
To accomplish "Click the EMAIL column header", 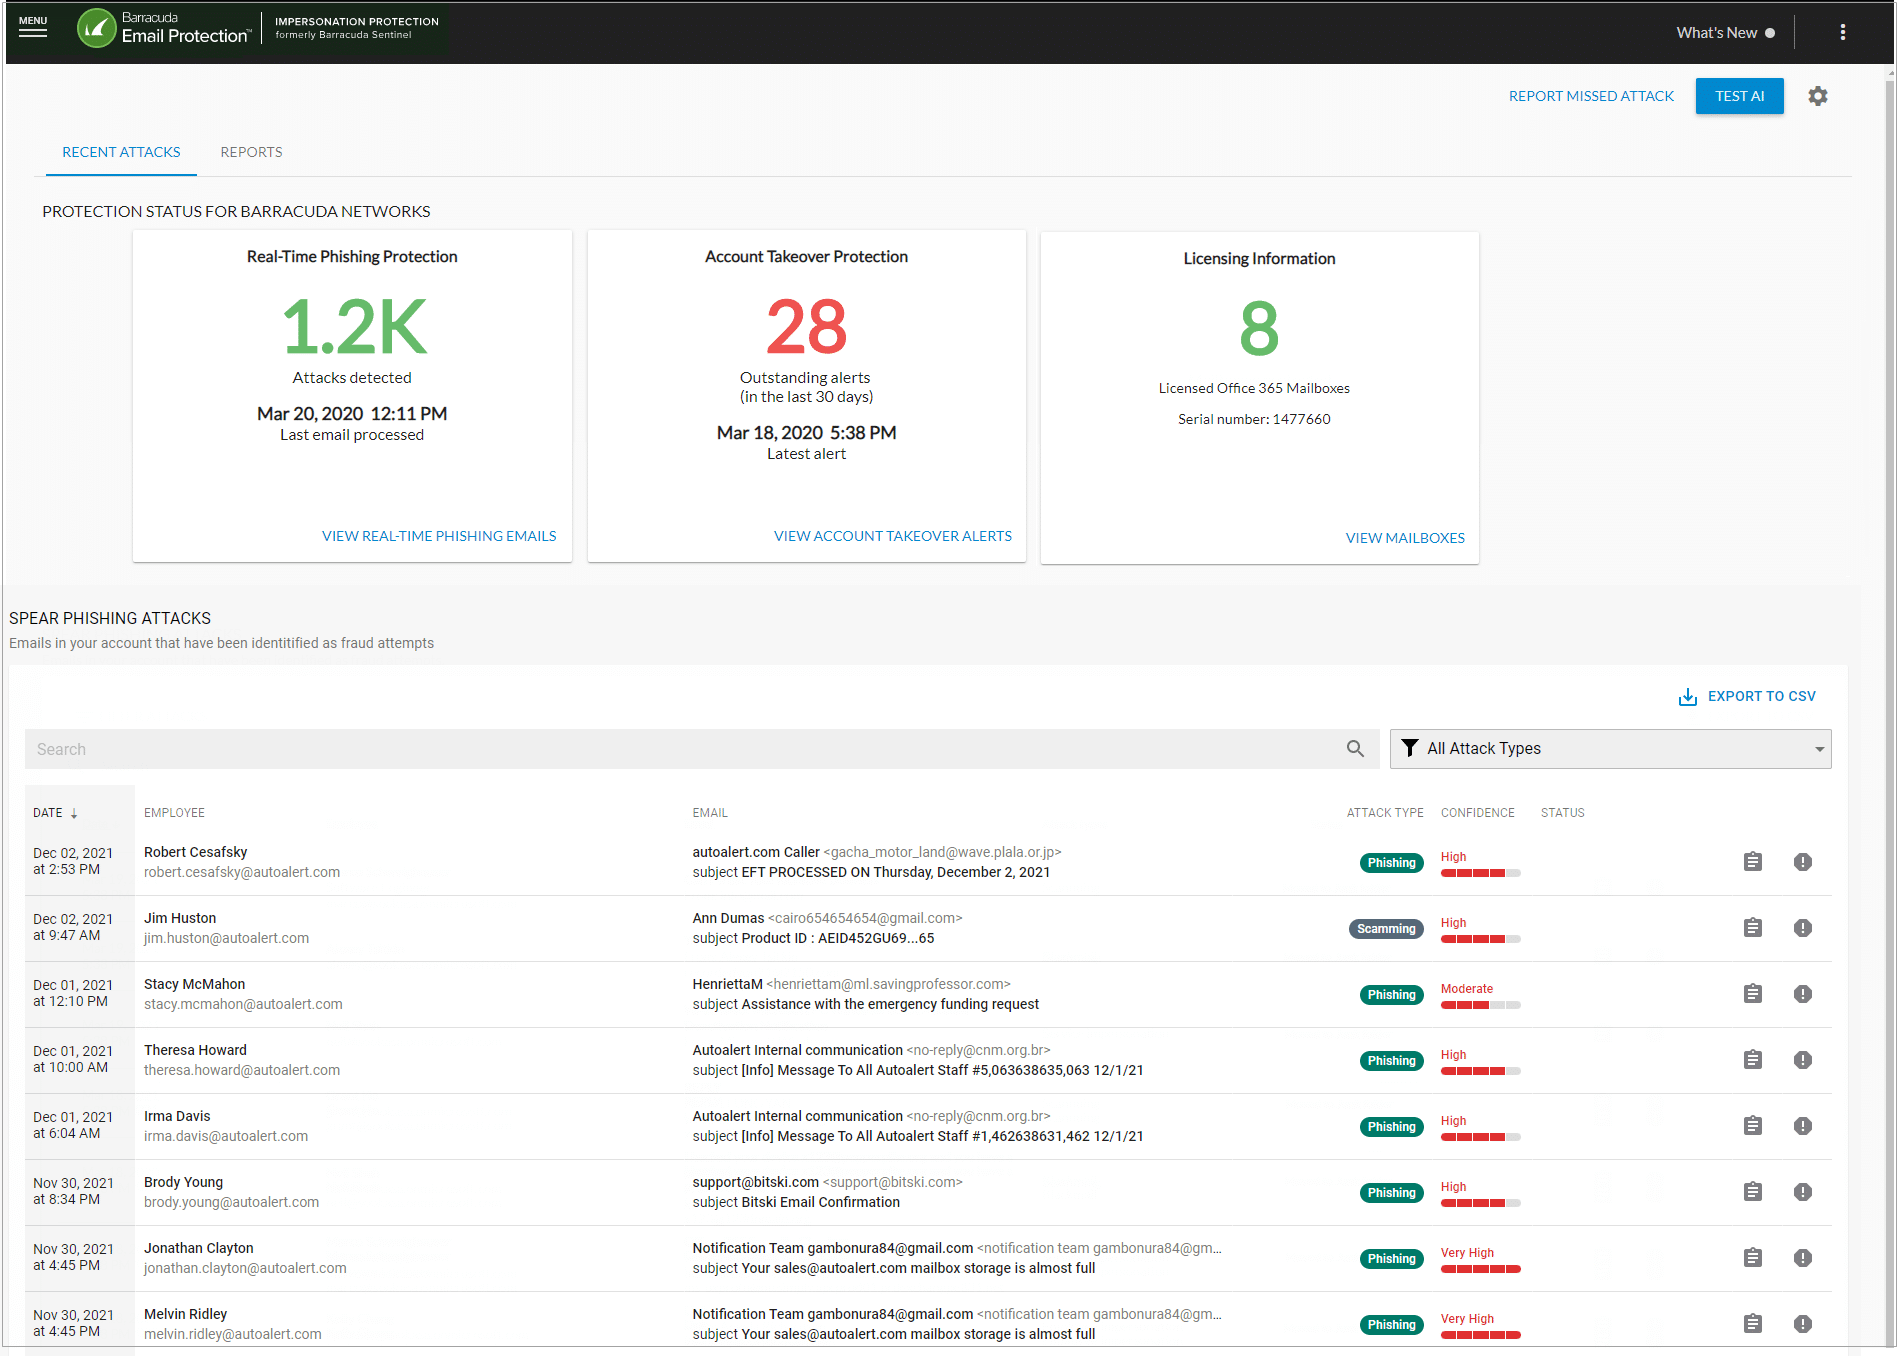I will click(710, 813).
